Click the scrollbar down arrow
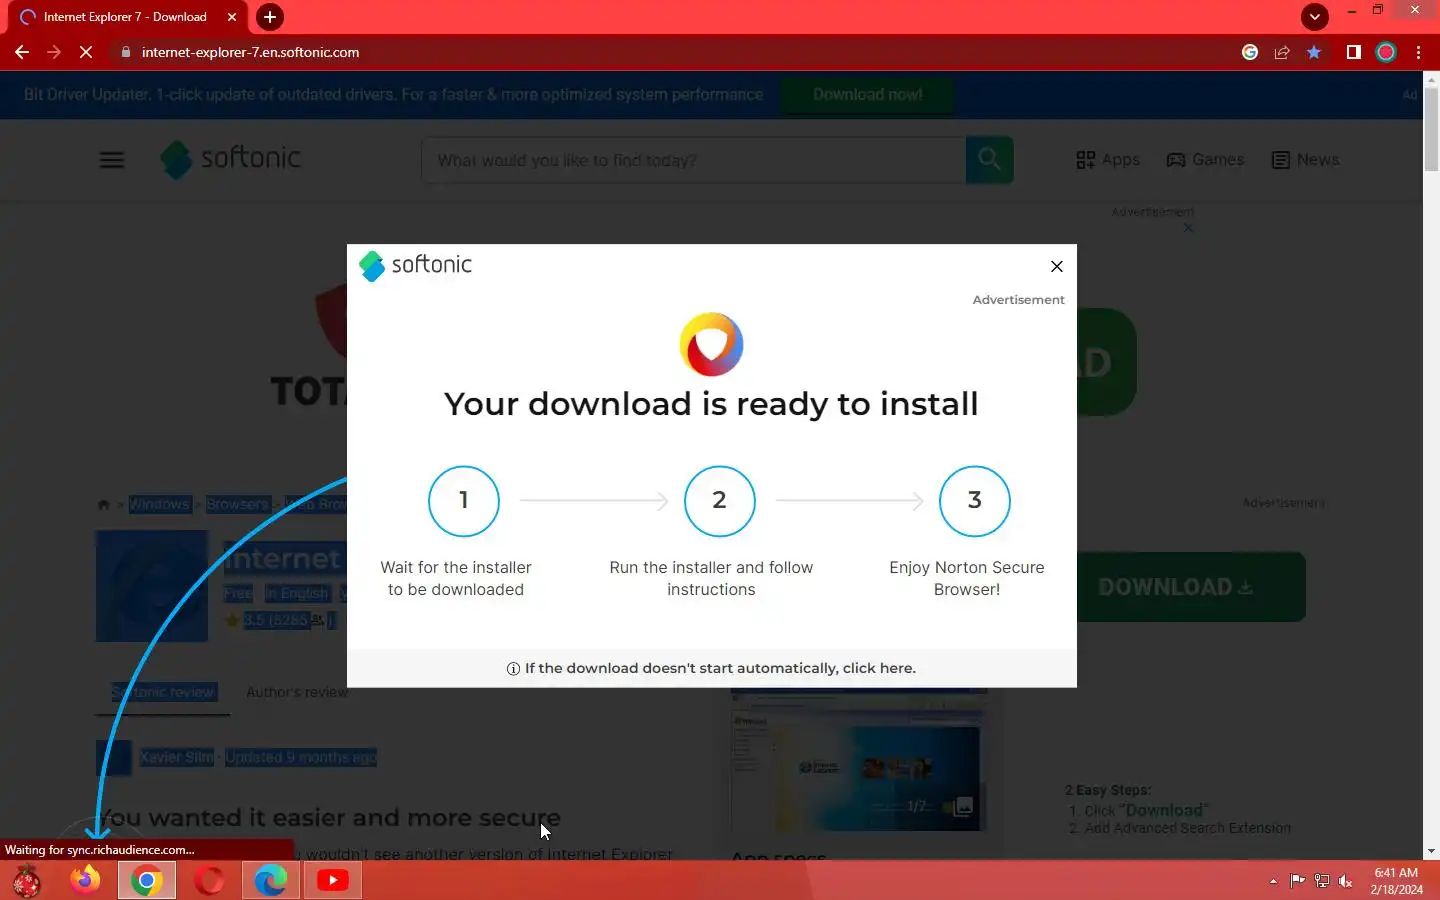Viewport: 1440px width, 900px height. click(x=1431, y=851)
